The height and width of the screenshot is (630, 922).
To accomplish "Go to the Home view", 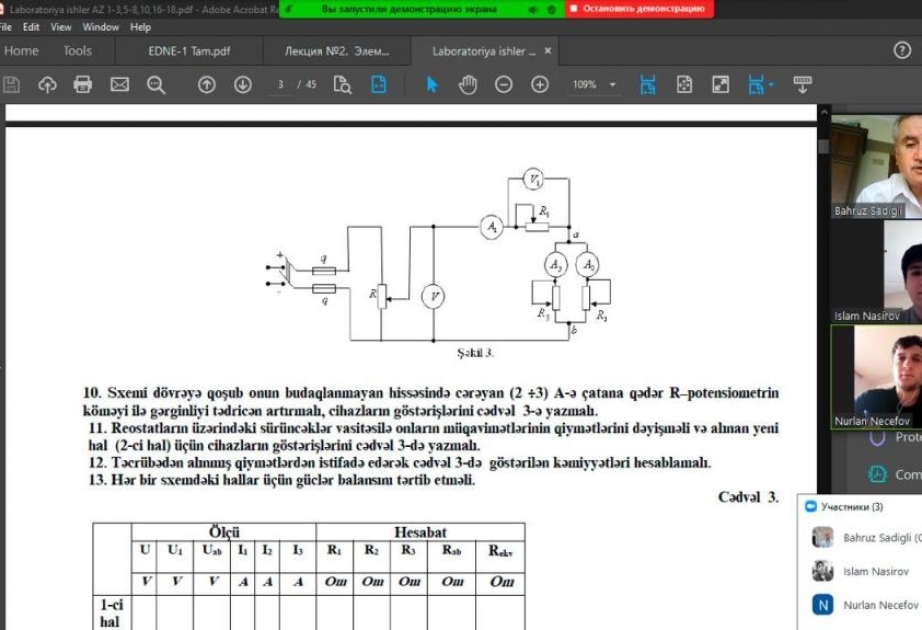I will [x=21, y=51].
